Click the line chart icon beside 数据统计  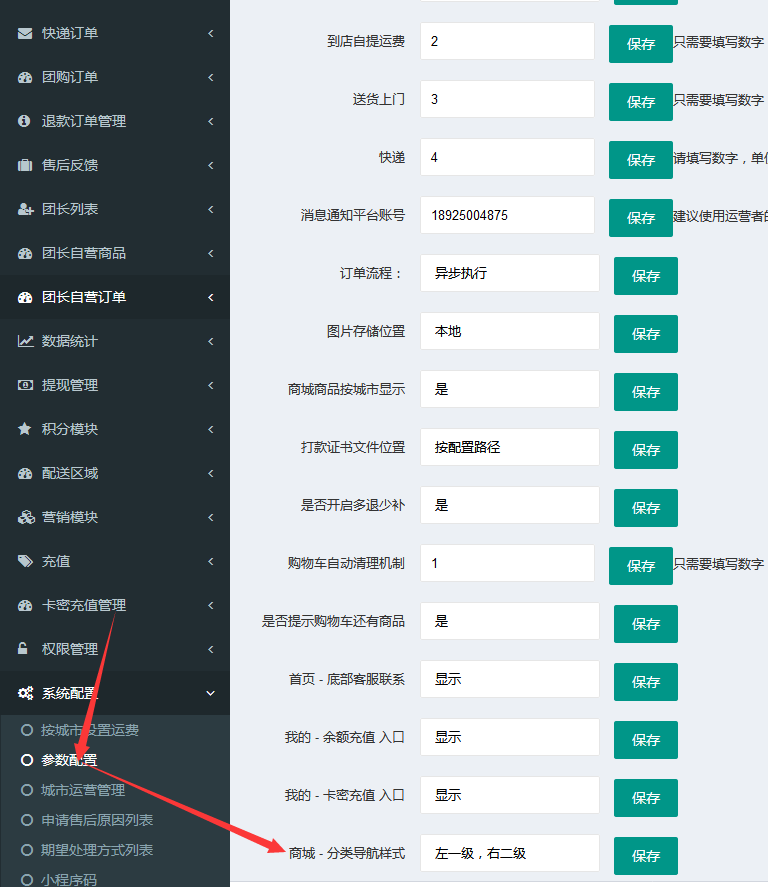(25, 341)
